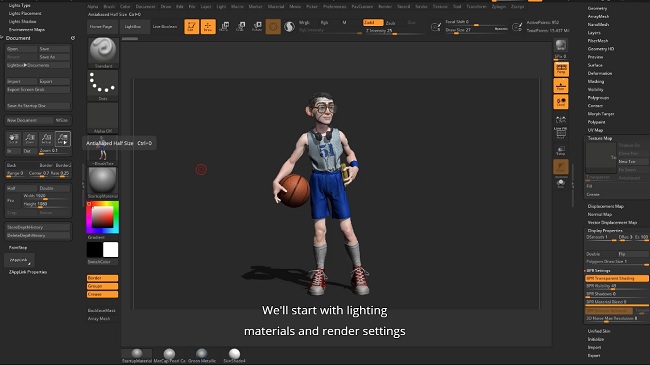Click the Transp icon on right shelf
Viewport: 650px width, 365px height.
click(x=561, y=151)
